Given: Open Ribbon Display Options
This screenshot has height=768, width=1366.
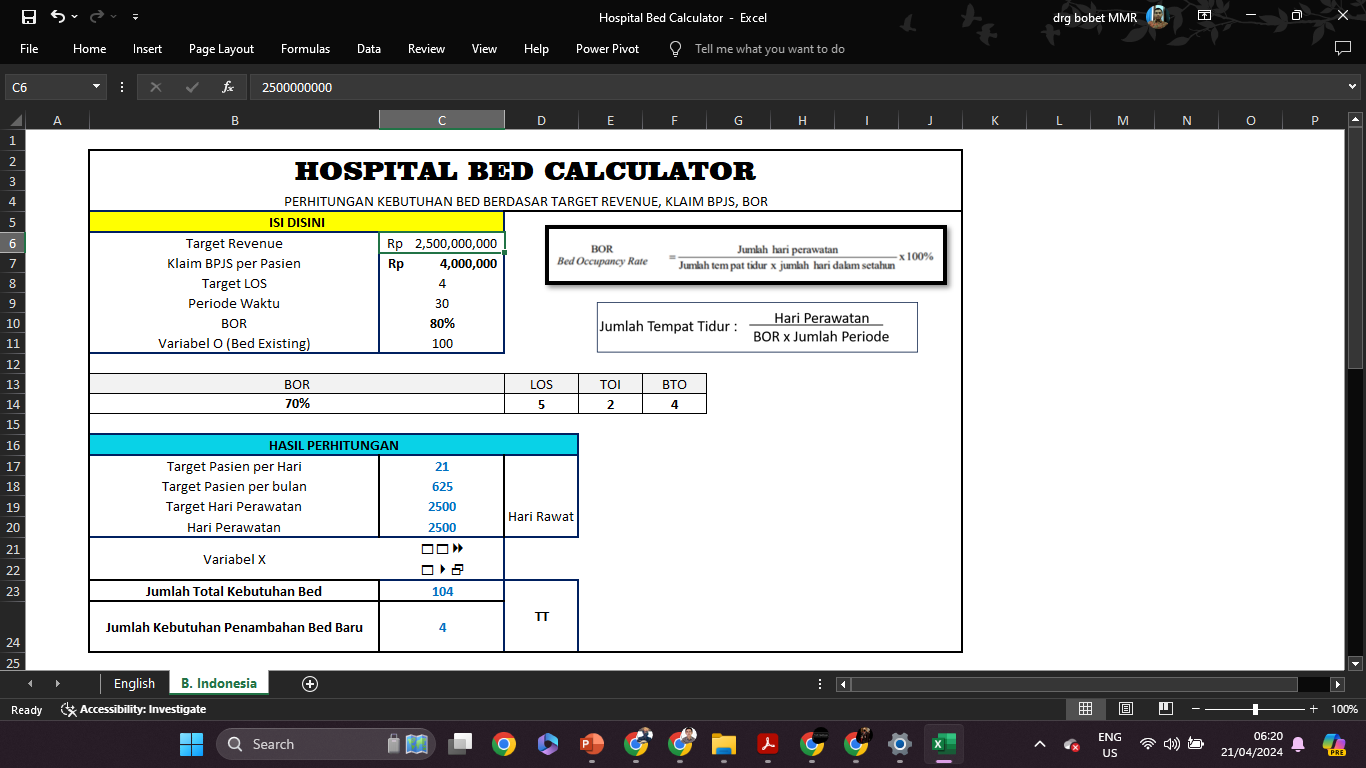Looking at the screenshot, I should 1205,16.
